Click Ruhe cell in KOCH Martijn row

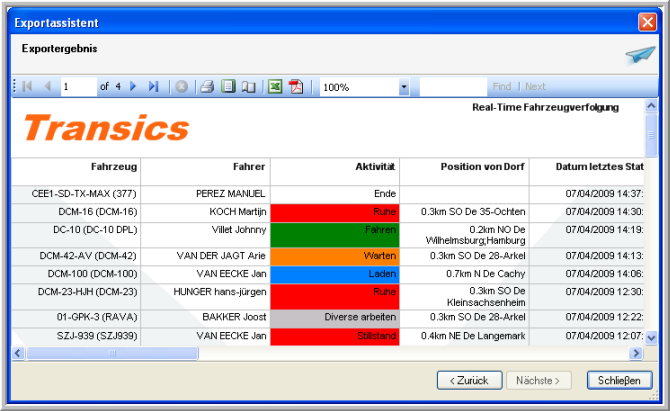click(335, 213)
